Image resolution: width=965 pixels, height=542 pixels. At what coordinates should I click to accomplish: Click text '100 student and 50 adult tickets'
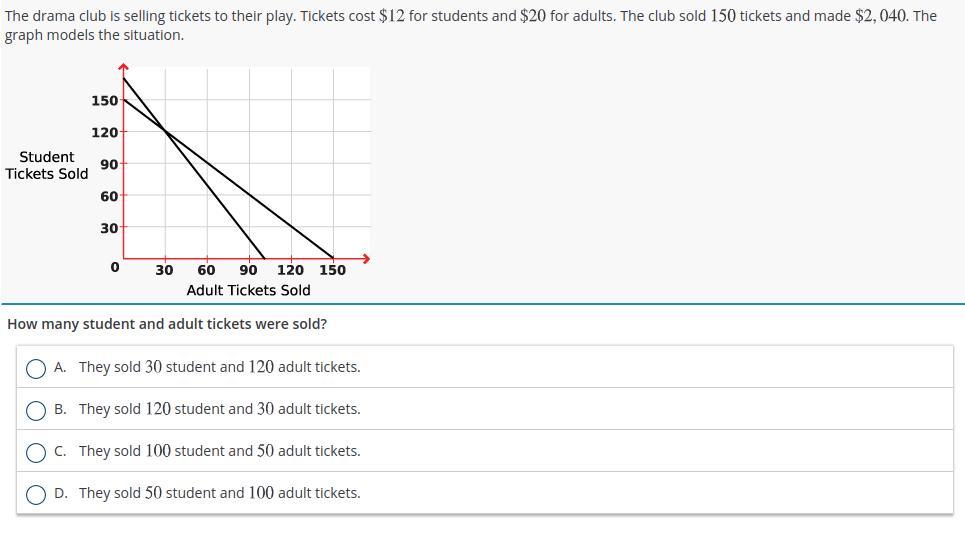coord(251,450)
